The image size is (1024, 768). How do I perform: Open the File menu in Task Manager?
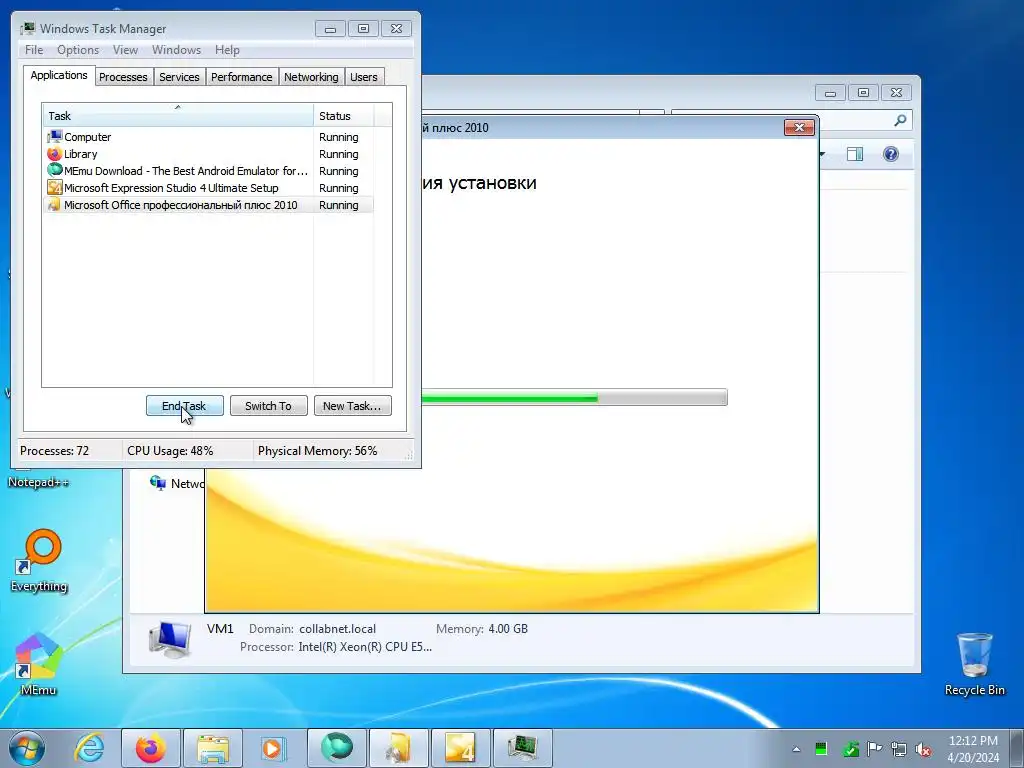coord(34,50)
